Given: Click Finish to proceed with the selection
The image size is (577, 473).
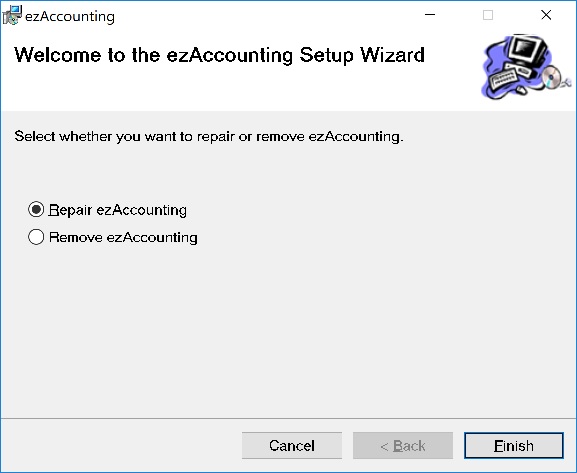Looking at the screenshot, I should coord(514,445).
